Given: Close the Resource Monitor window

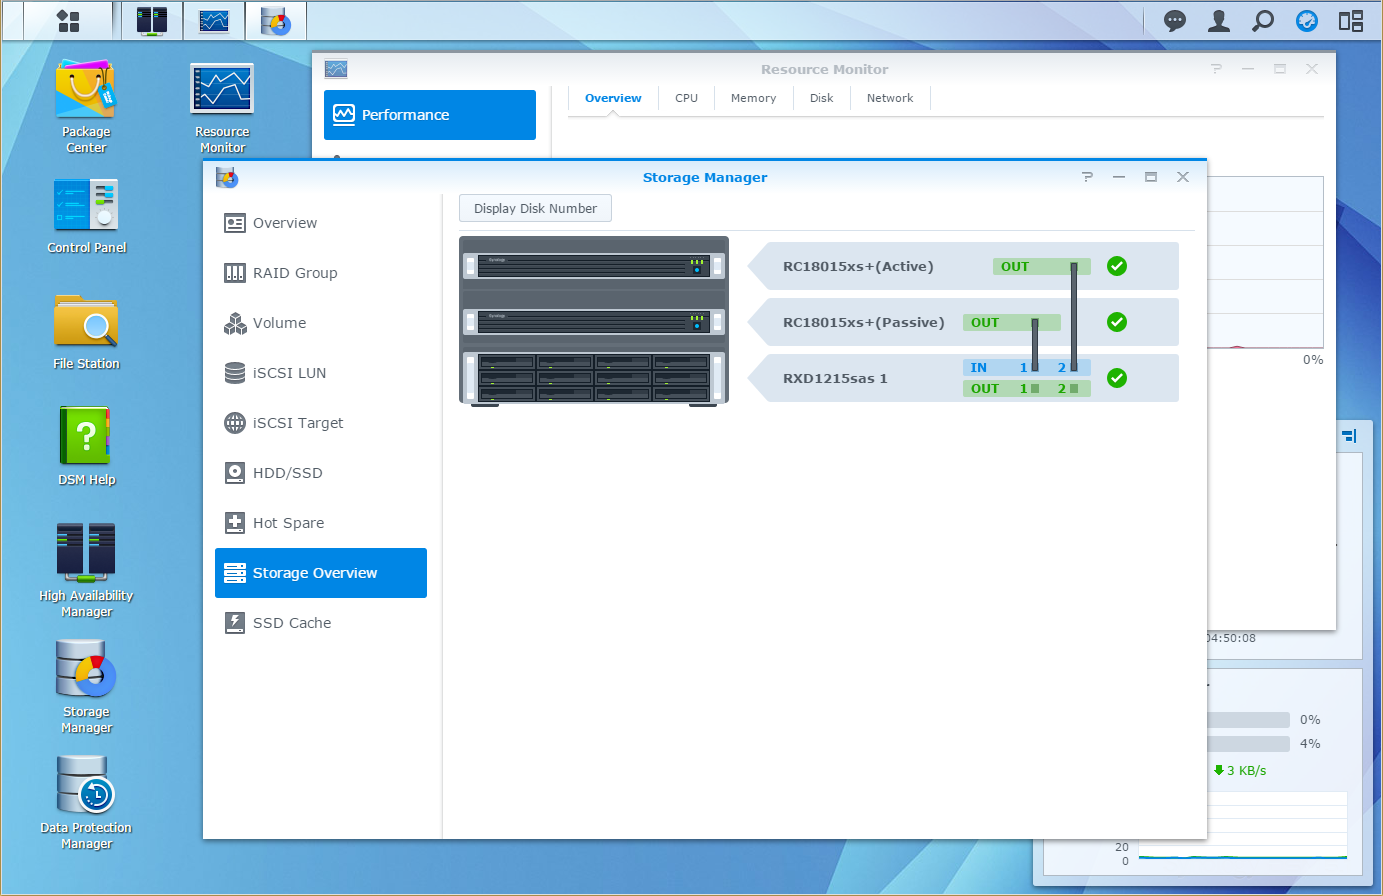Looking at the screenshot, I should point(1312,69).
